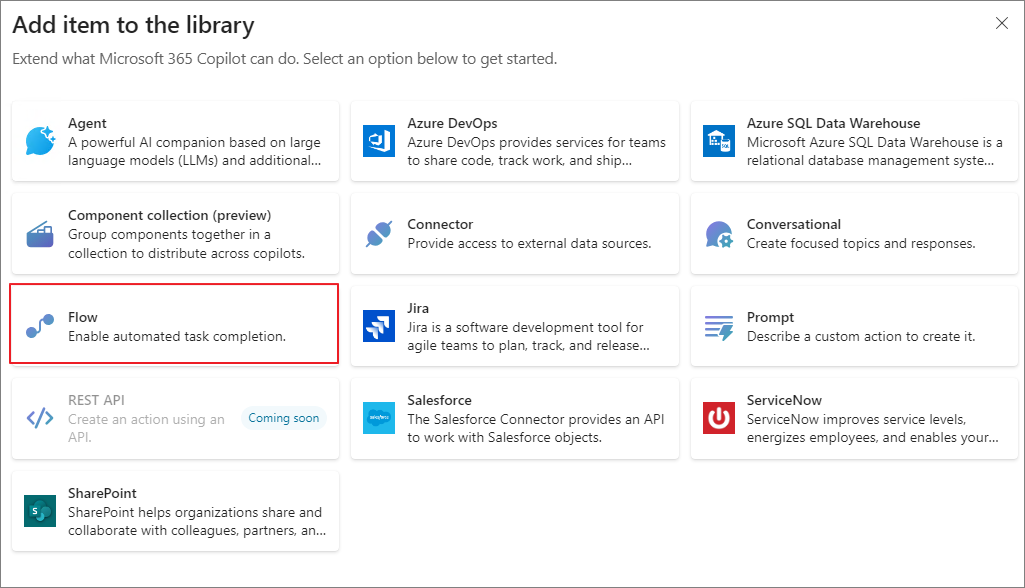Click the SharePoint logo icon
Image resolution: width=1025 pixels, height=588 pixels.
[x=41, y=511]
